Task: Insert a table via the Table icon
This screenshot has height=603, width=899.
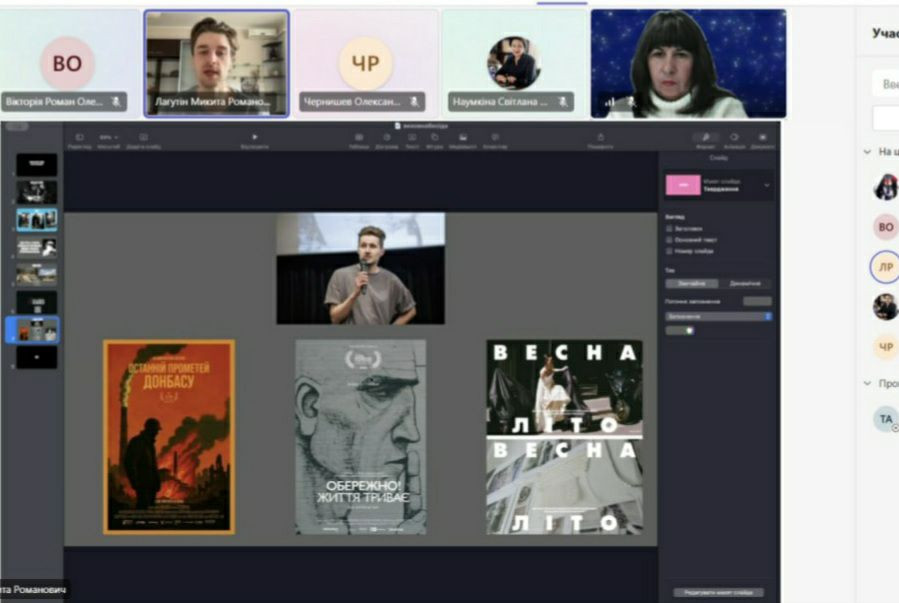Action: pos(358,137)
